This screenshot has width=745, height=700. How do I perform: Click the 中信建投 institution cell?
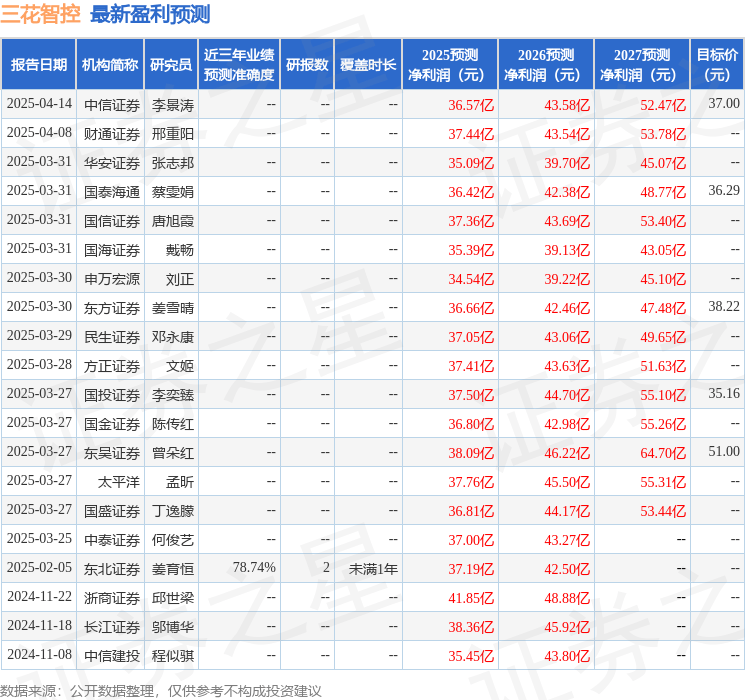[112, 656]
